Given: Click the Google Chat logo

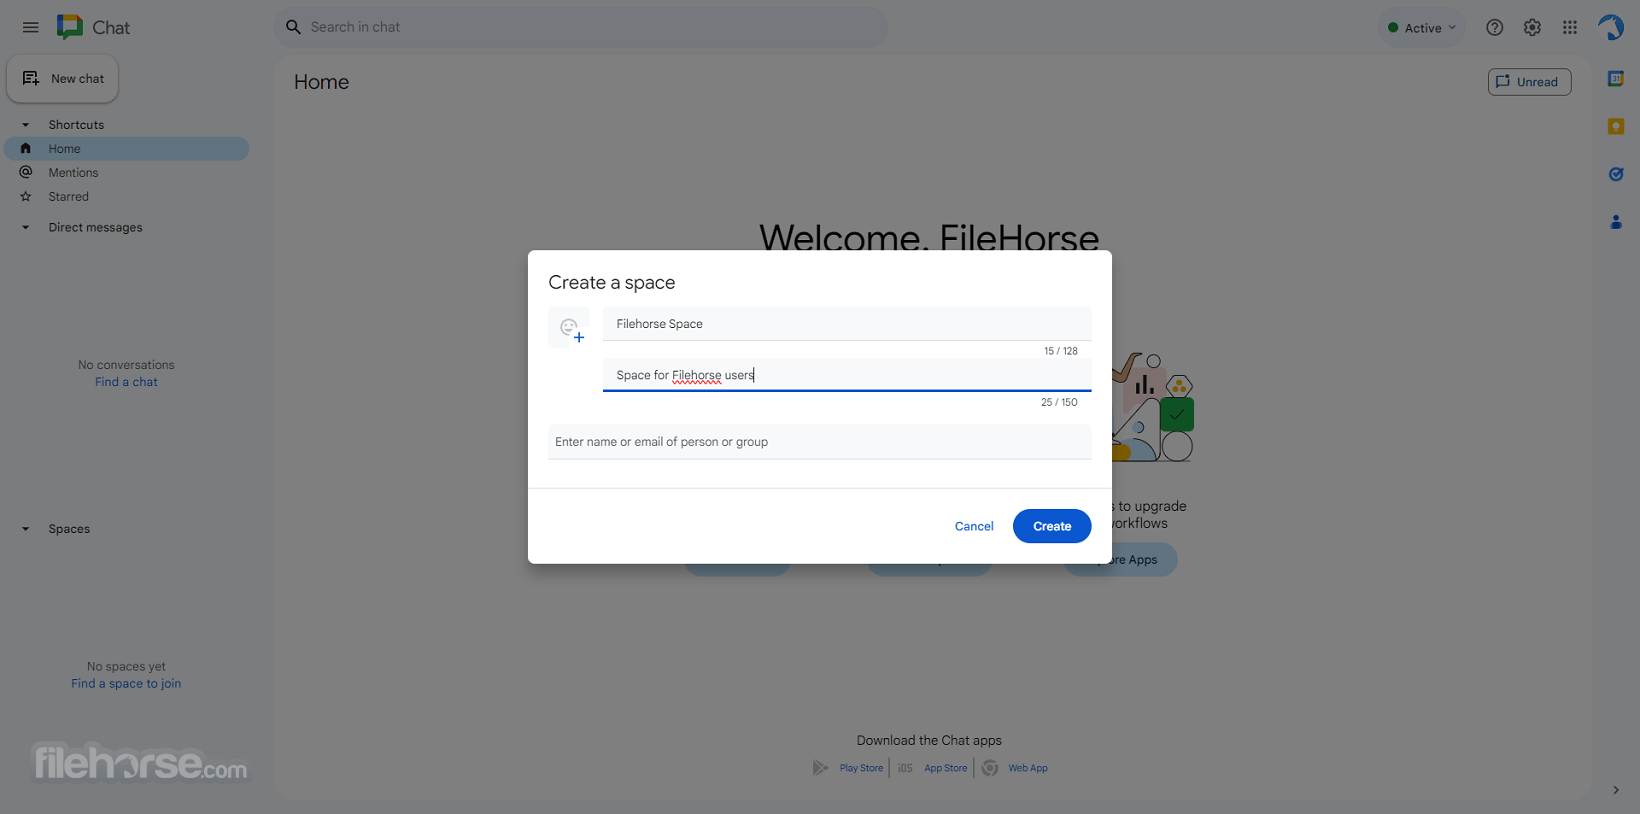Looking at the screenshot, I should point(70,27).
